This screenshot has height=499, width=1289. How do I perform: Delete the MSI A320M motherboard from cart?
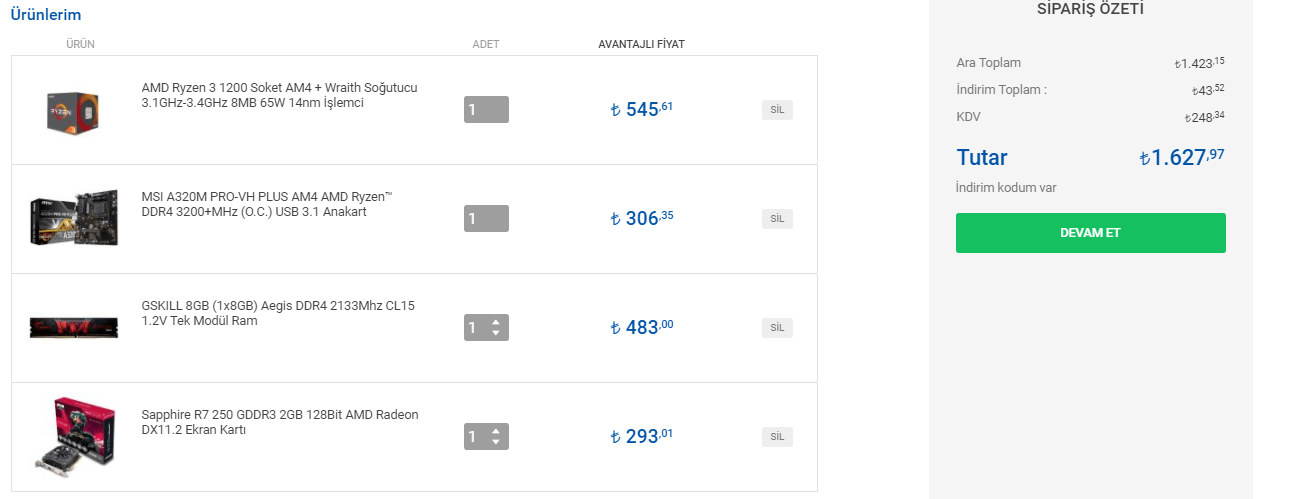pos(777,218)
